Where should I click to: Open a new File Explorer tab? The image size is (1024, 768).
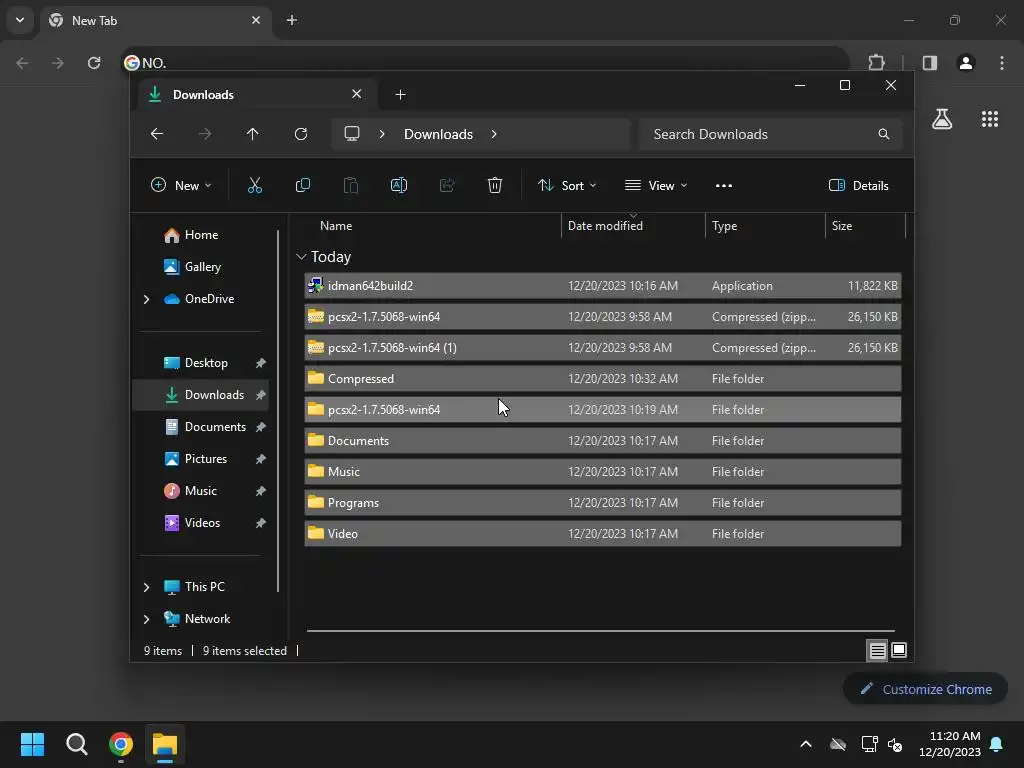point(400,95)
